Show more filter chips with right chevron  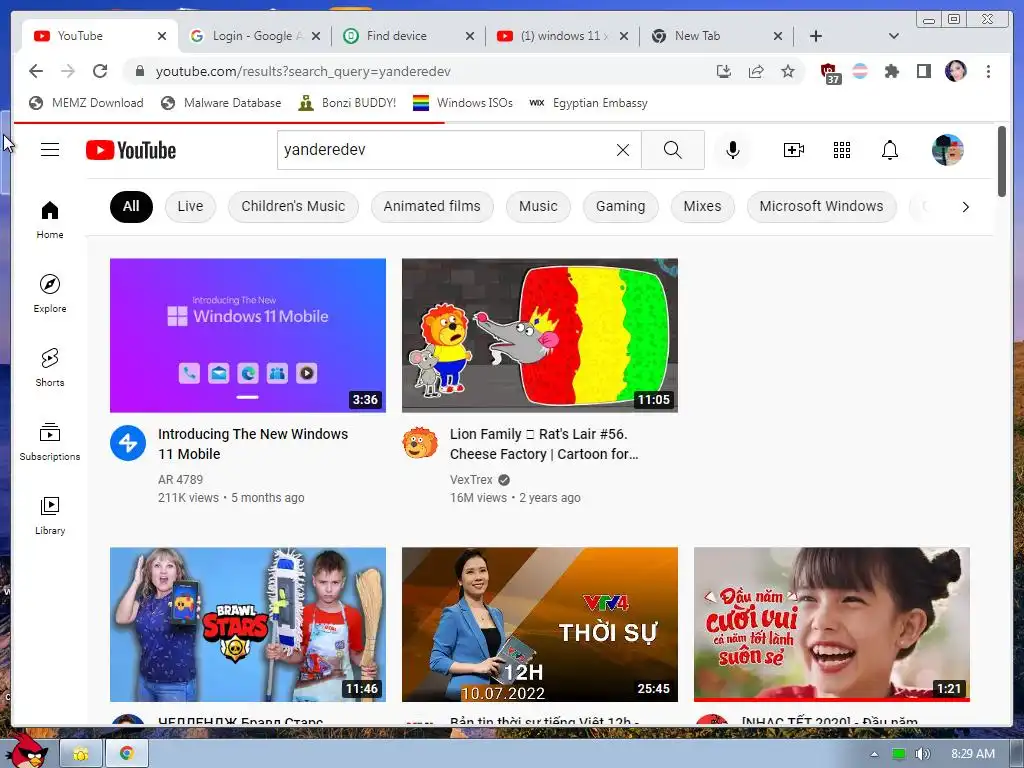click(965, 207)
